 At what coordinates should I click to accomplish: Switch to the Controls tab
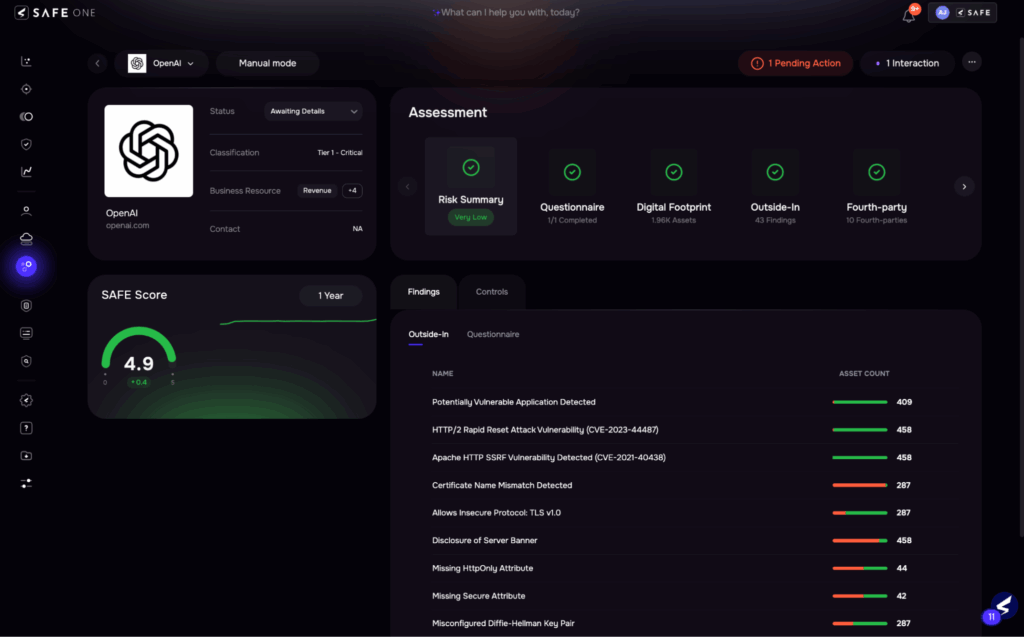492,291
